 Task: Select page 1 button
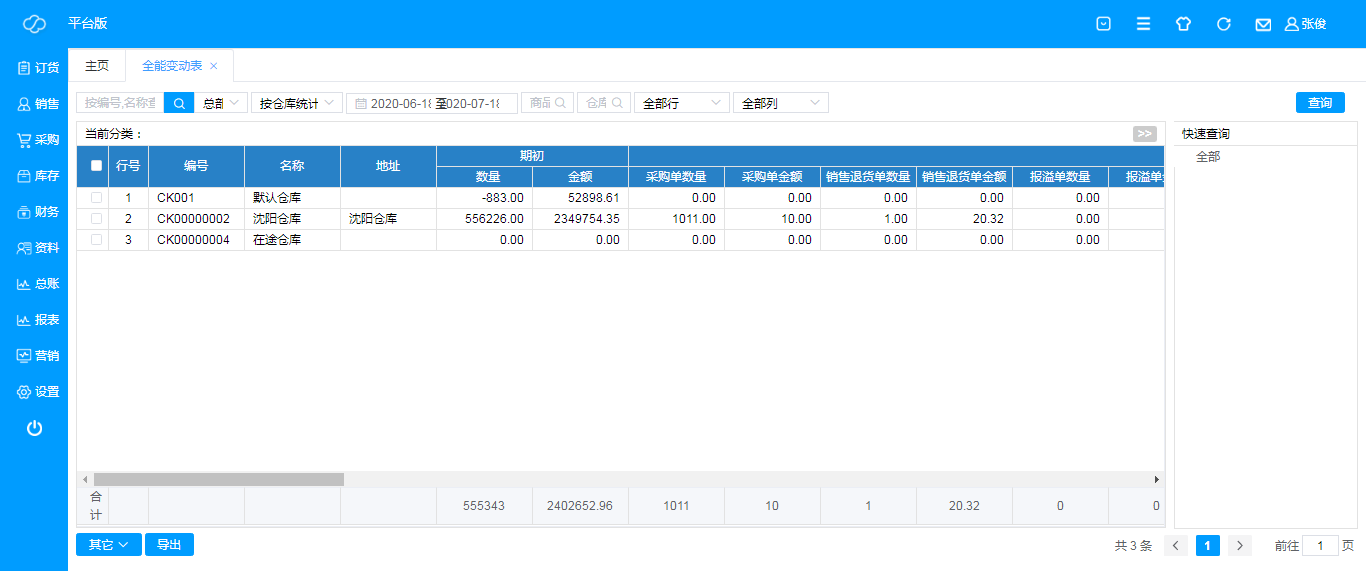(1208, 546)
